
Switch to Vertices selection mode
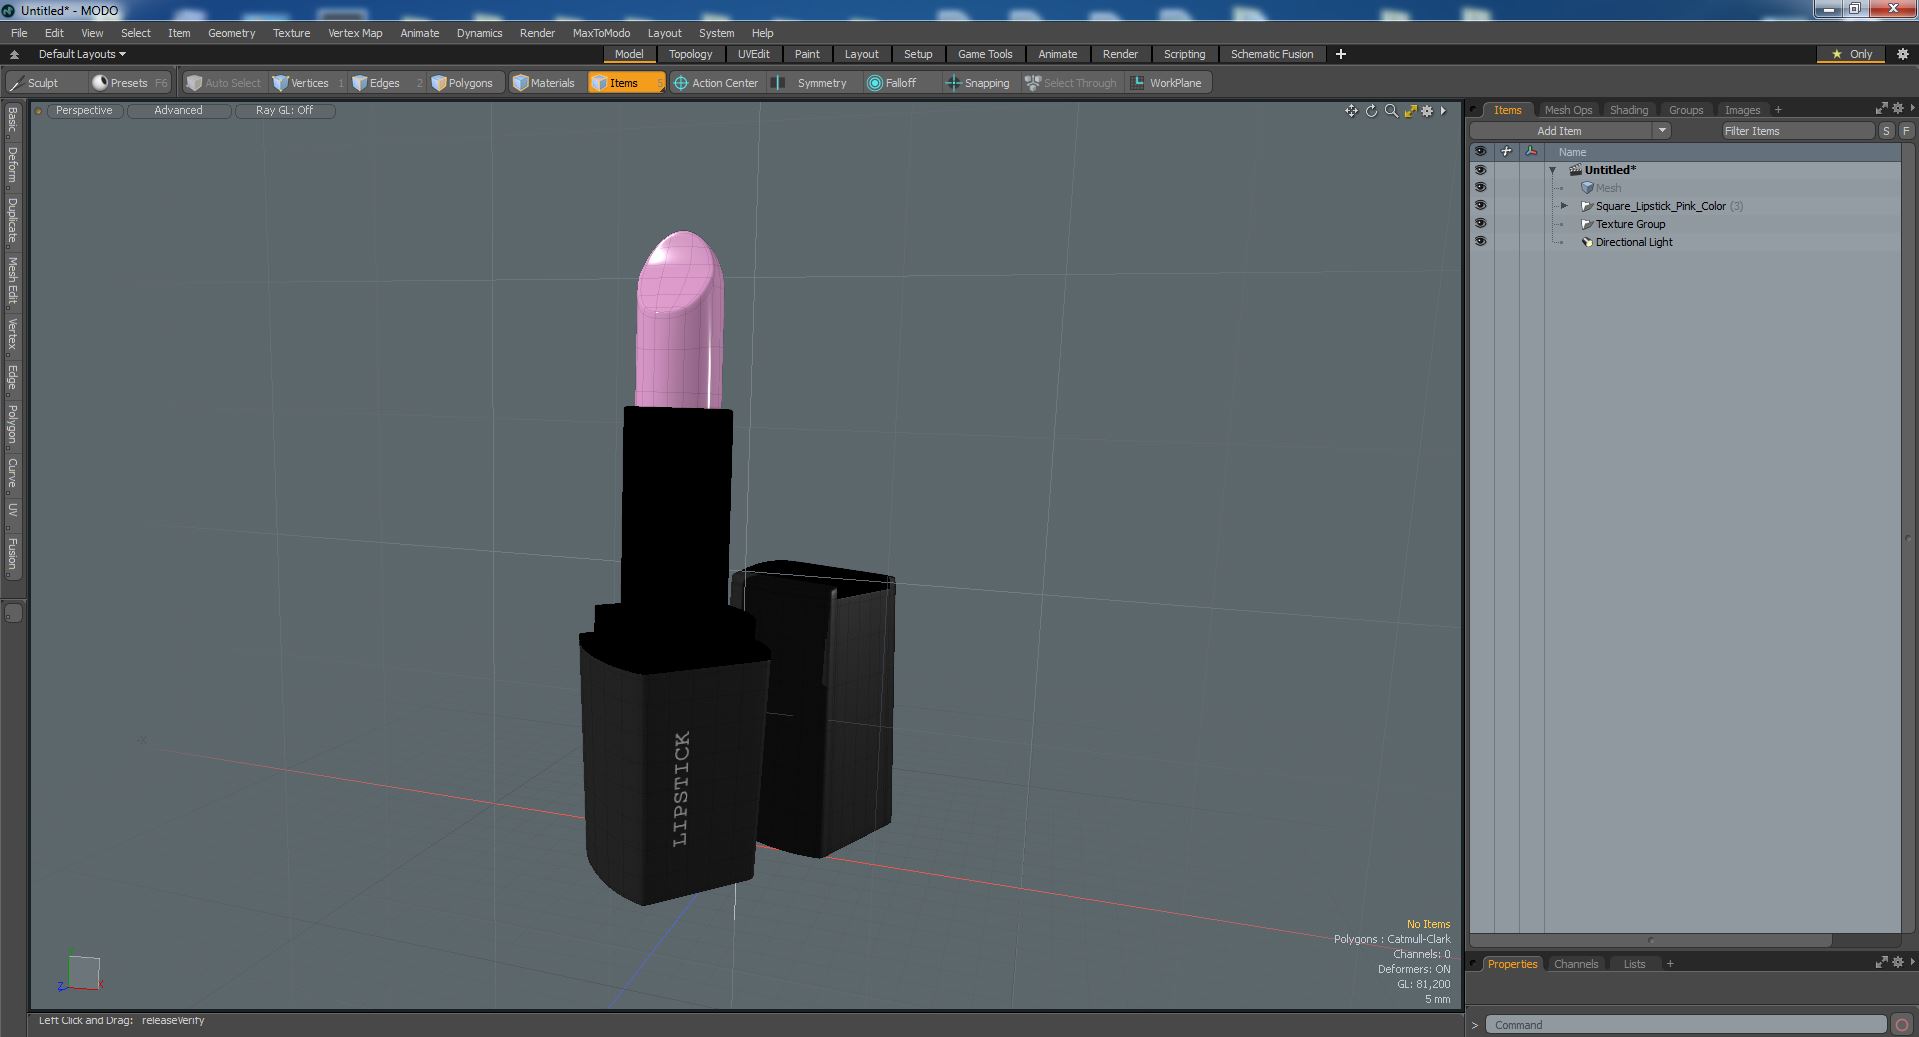pyautogui.click(x=308, y=83)
